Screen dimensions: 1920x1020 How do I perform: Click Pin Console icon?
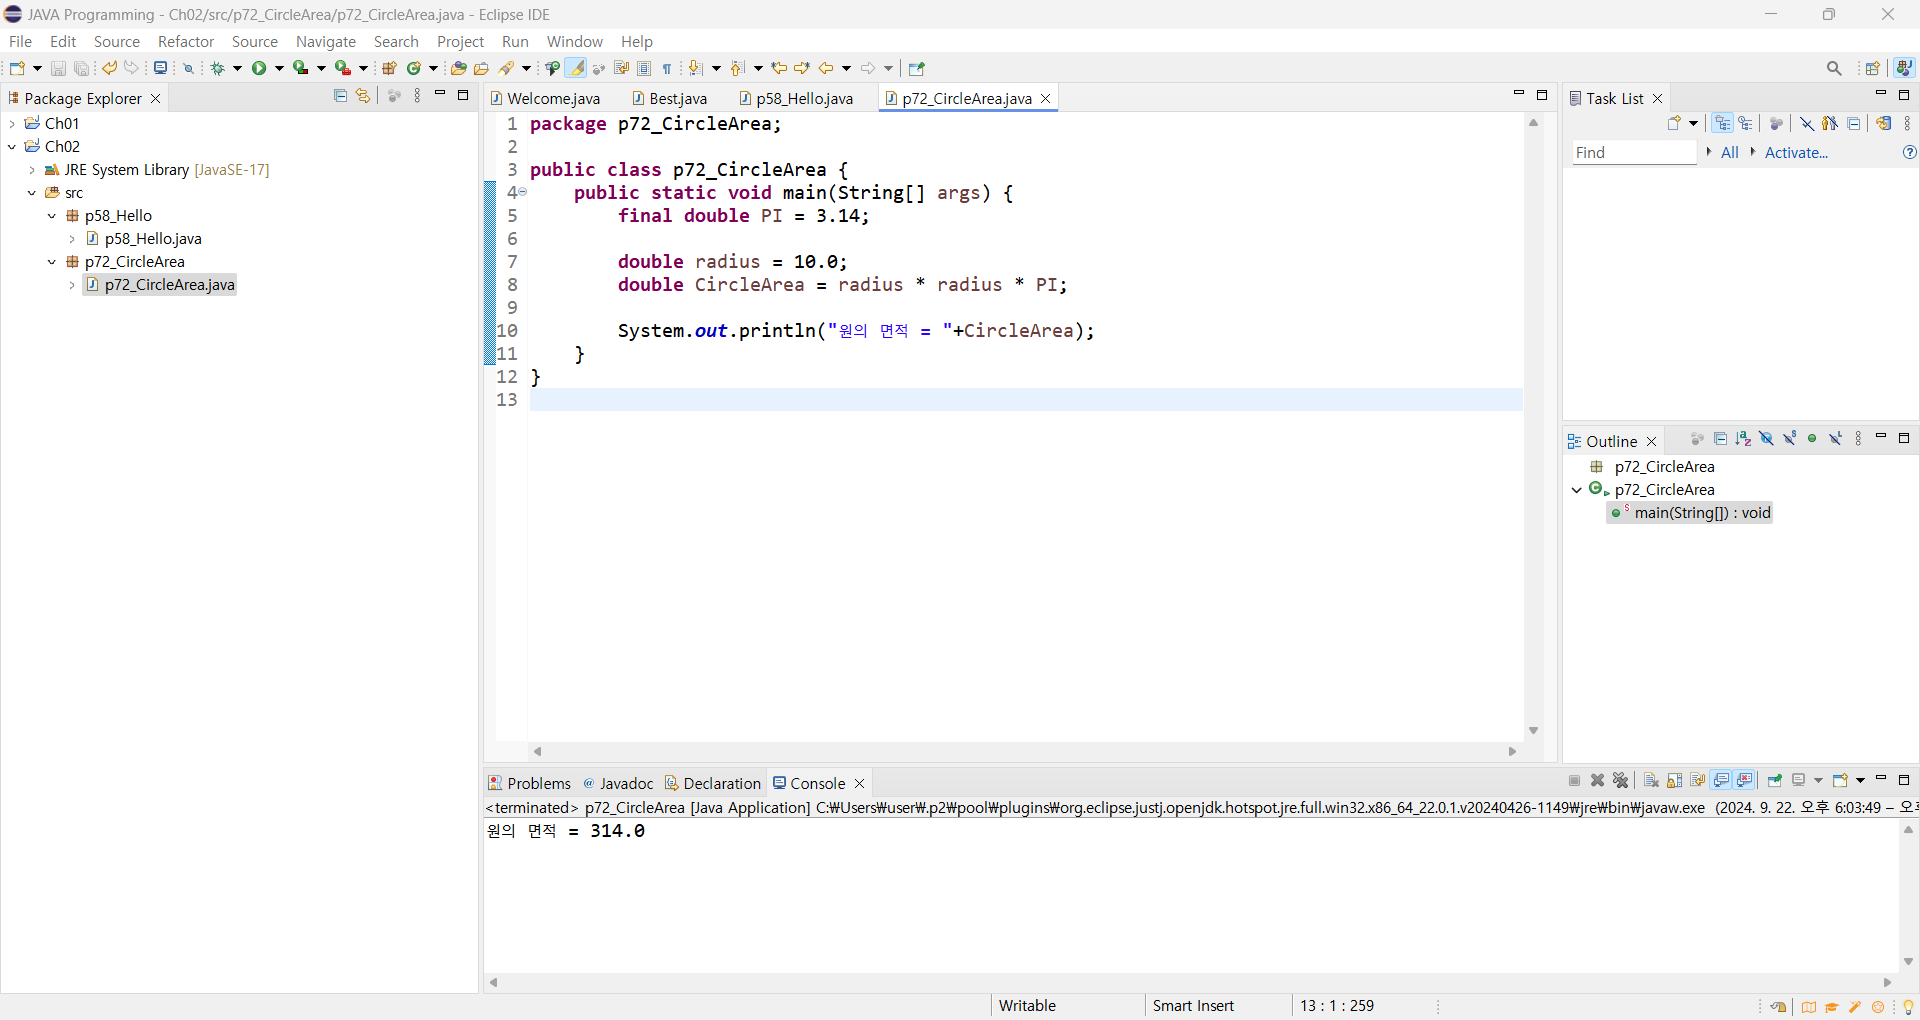pos(1775,780)
